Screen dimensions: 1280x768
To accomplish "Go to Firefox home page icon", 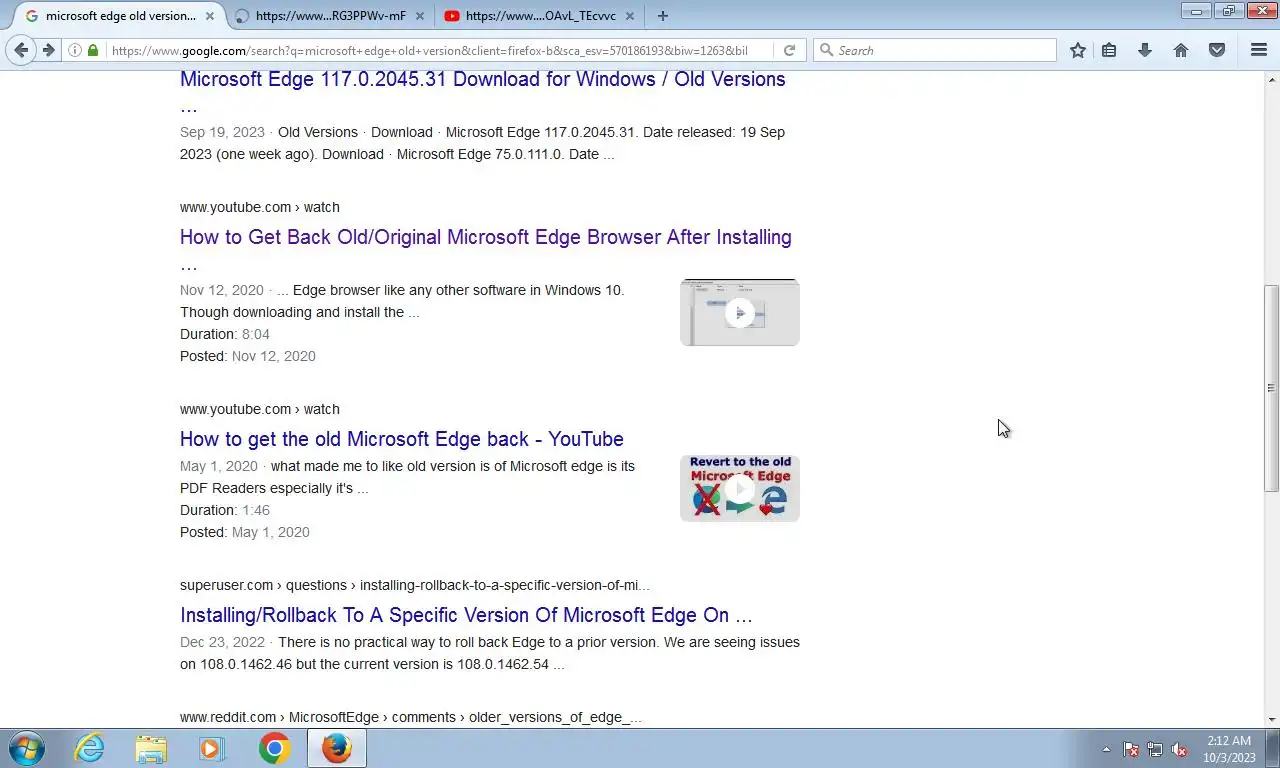I will click(x=1181, y=50).
